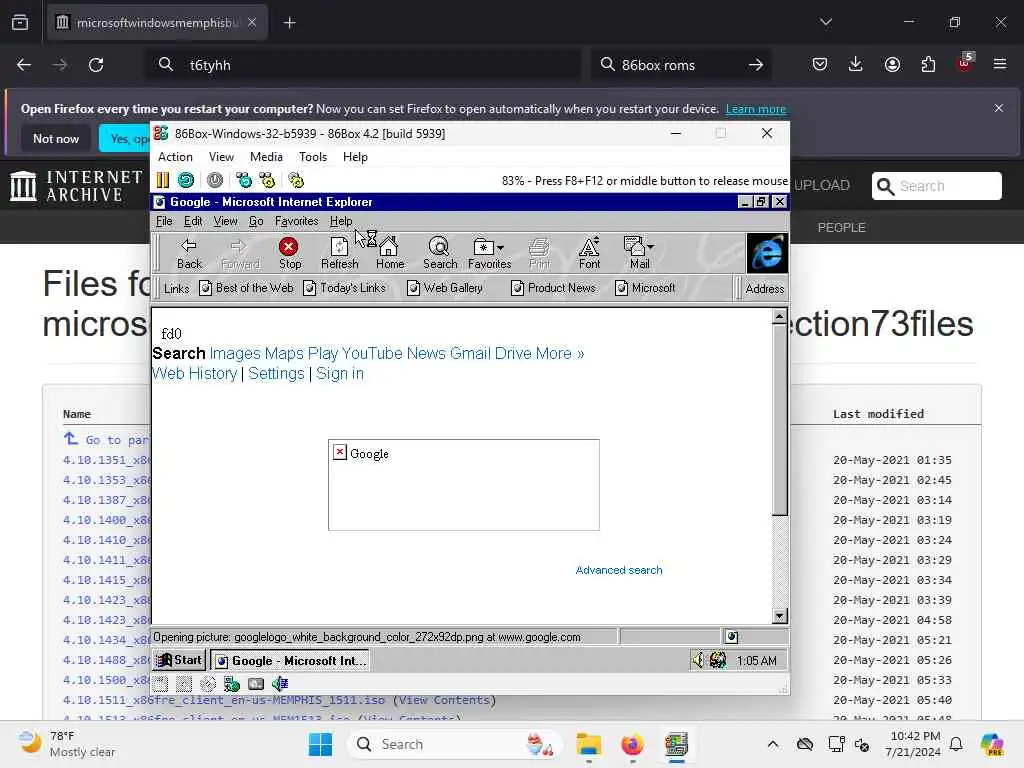This screenshot has height=768, width=1024.
Task: Open the 86Box settings icon
Action: [296, 180]
